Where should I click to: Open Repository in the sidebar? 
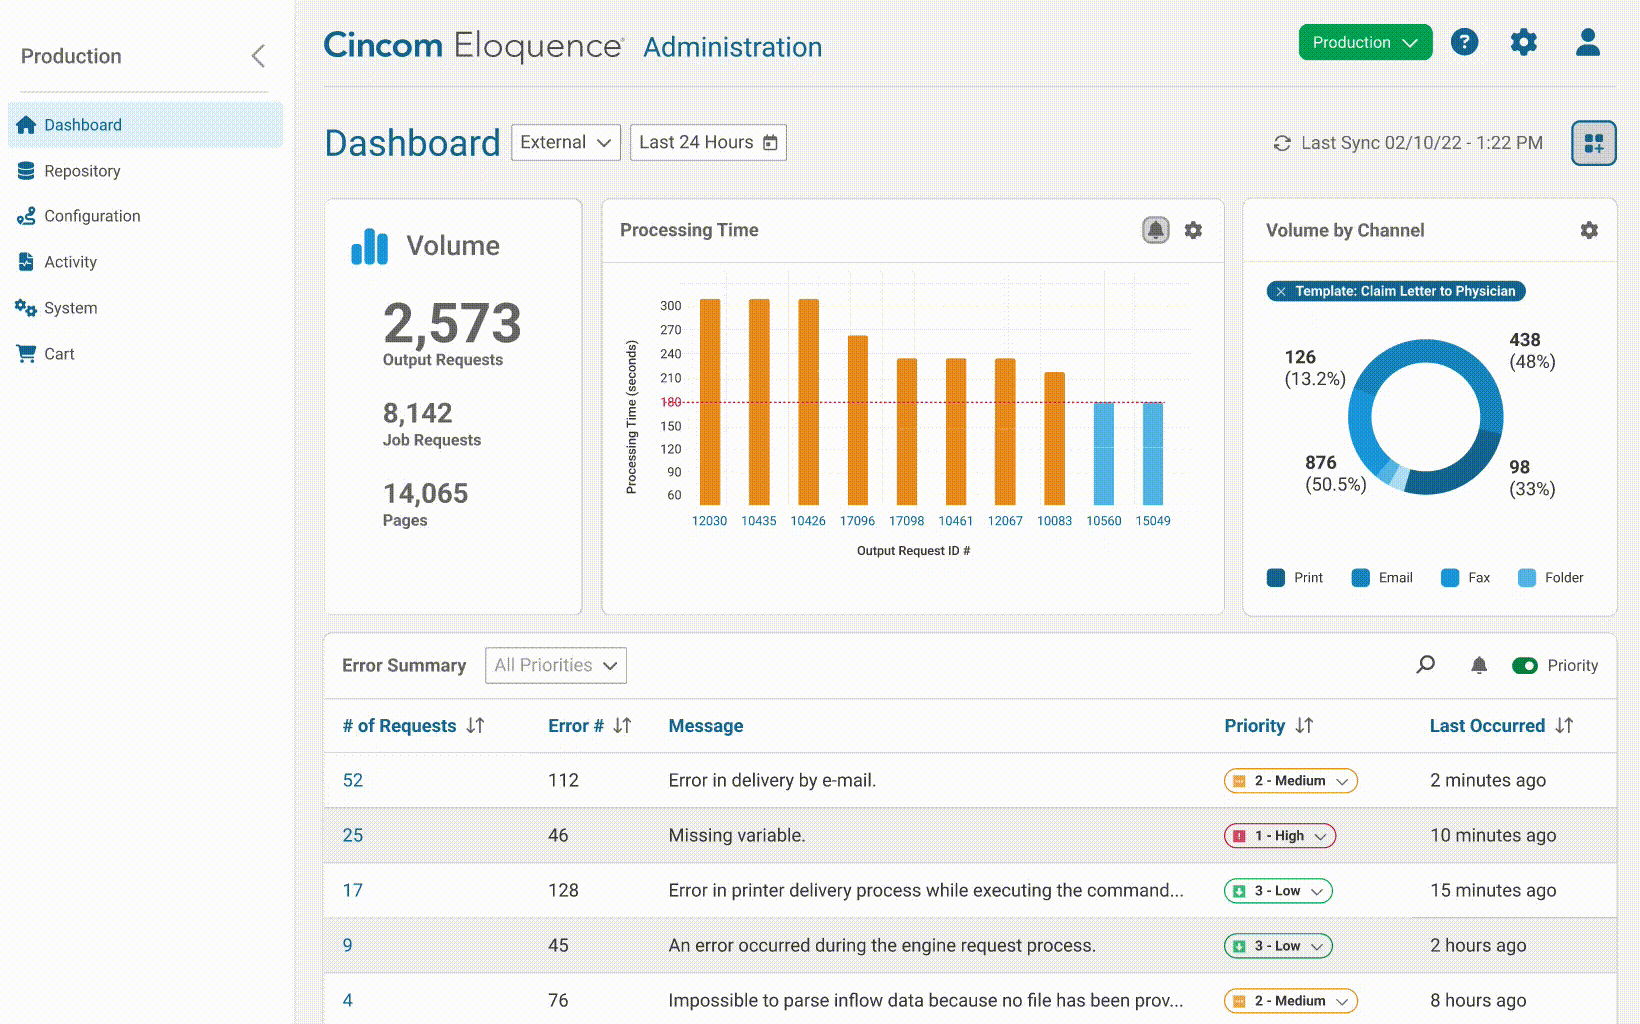82,171
